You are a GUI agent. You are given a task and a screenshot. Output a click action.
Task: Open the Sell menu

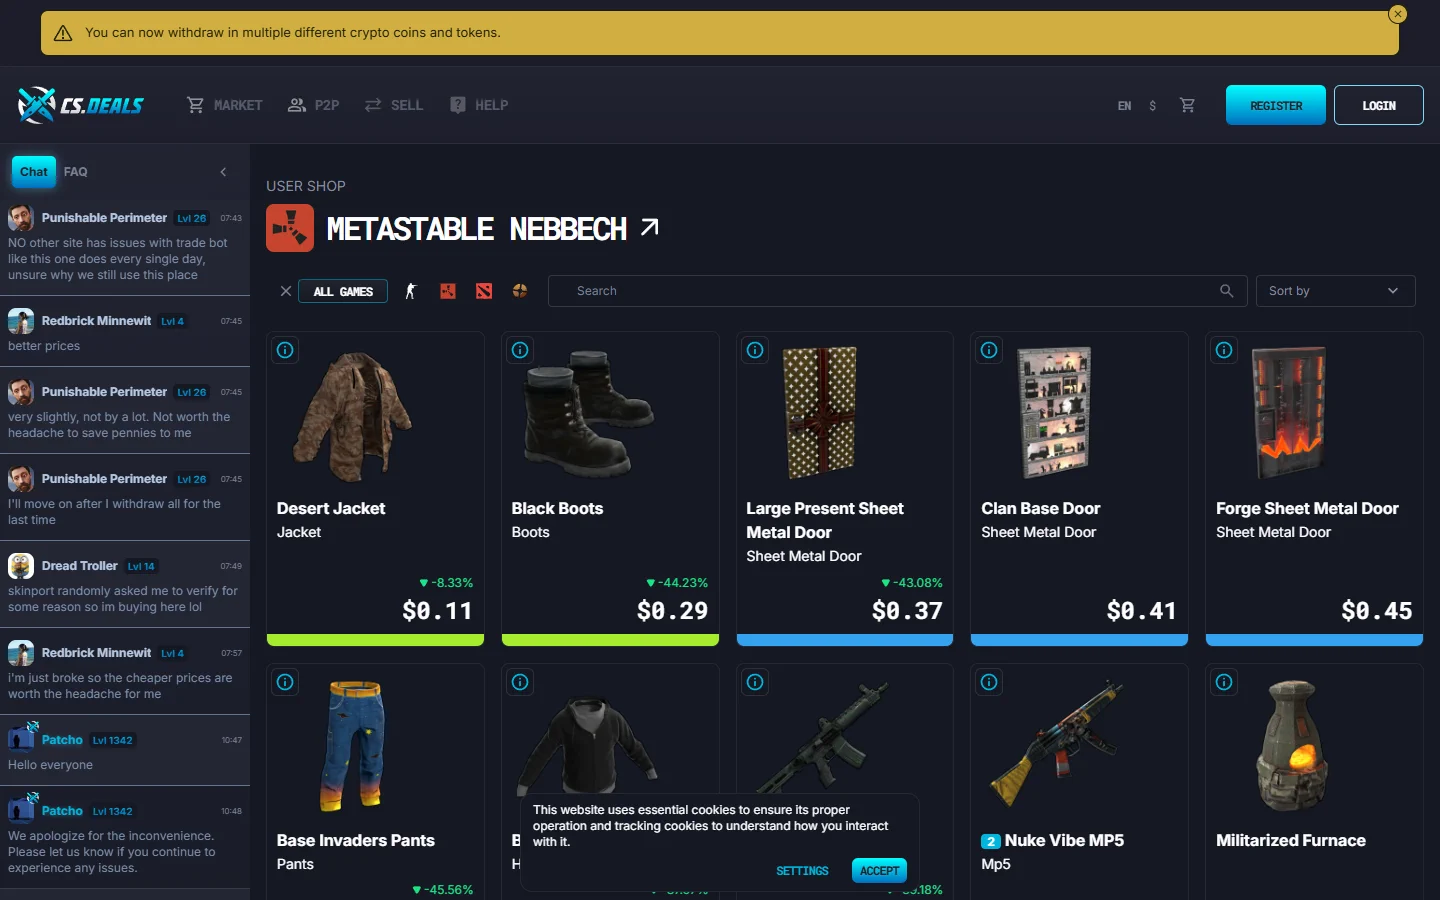(x=393, y=105)
